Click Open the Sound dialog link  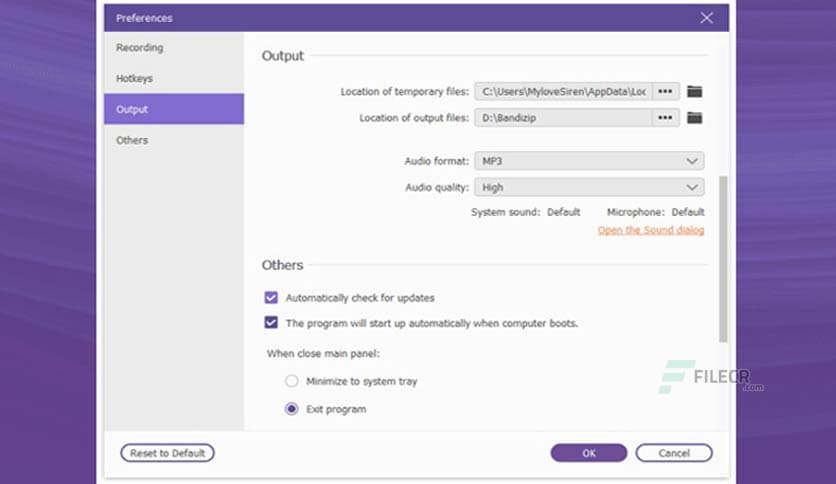[651, 230]
